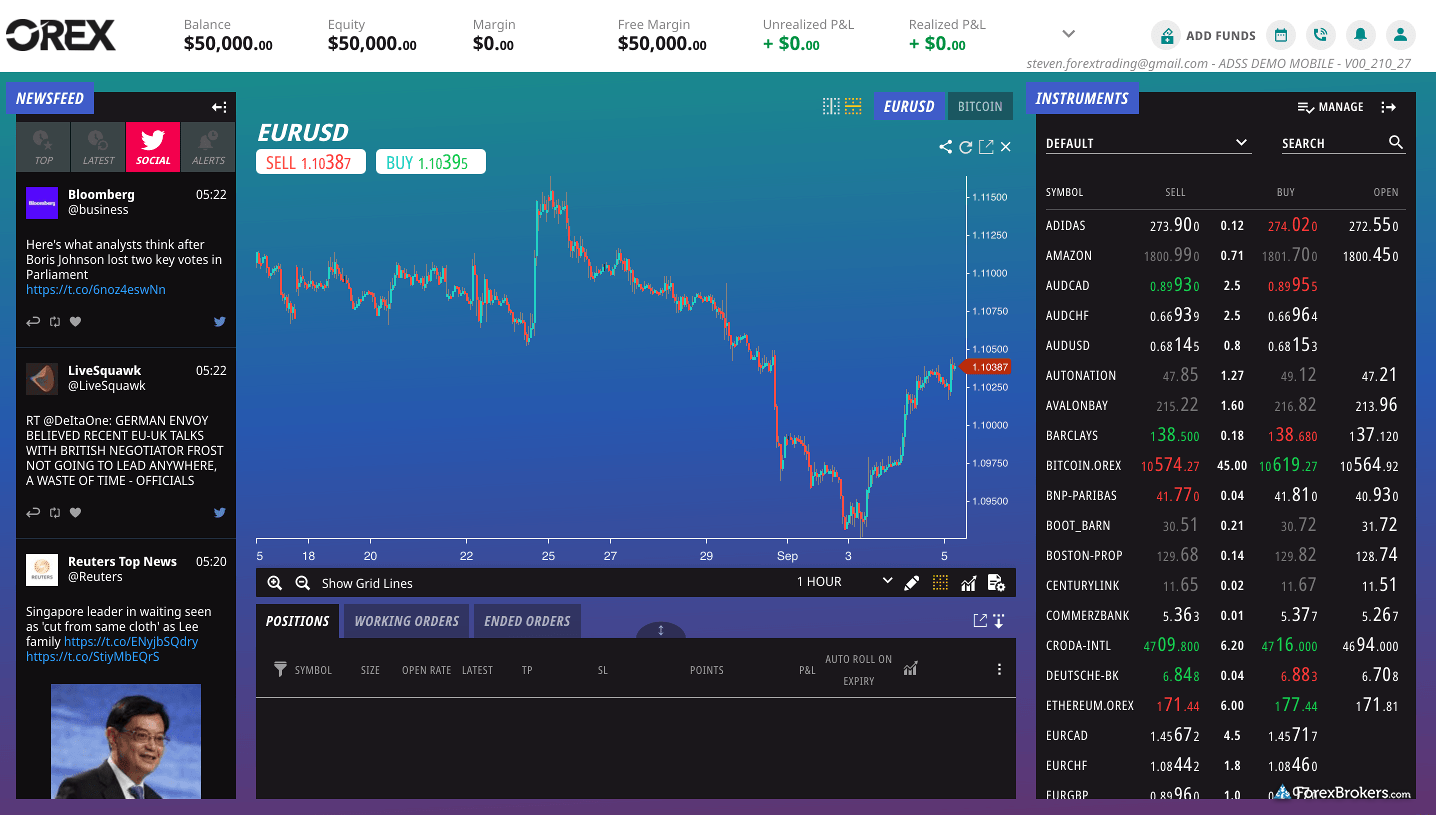Filter positions by symbol funnel icon
Image resolution: width=1436 pixels, height=815 pixels.
(280, 669)
